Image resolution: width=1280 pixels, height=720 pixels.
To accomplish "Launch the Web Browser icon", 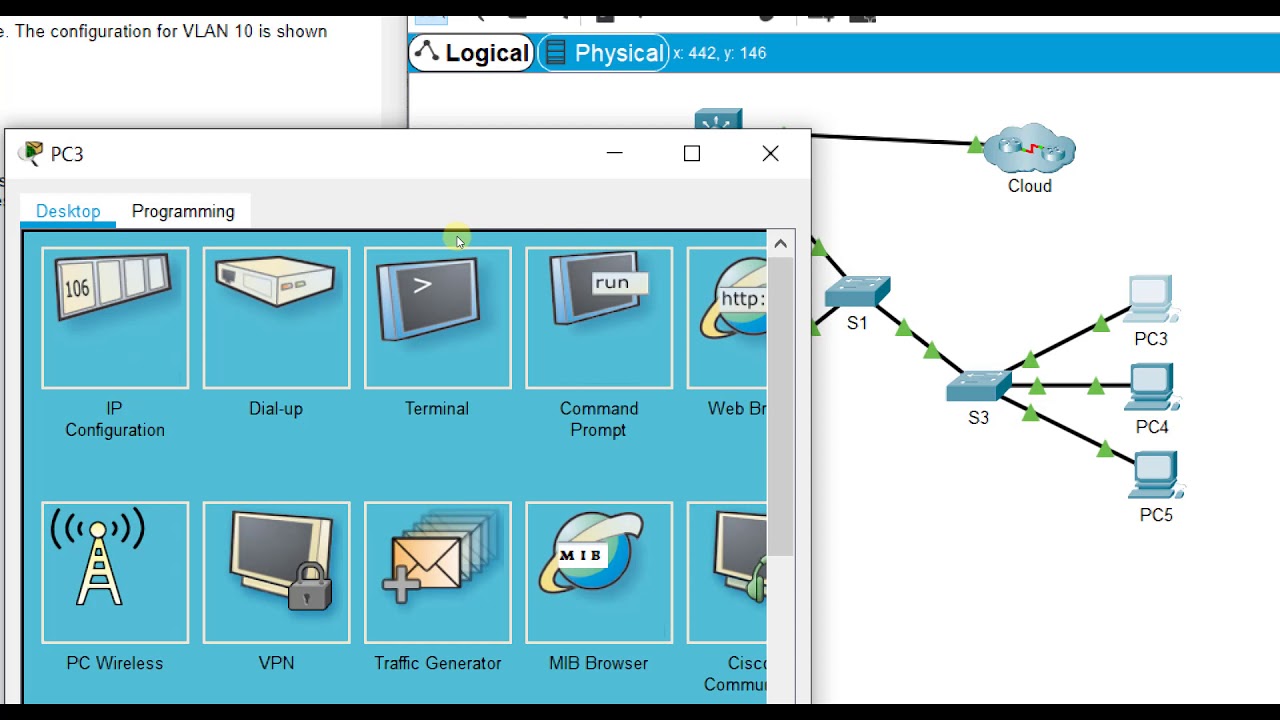I will [727, 318].
